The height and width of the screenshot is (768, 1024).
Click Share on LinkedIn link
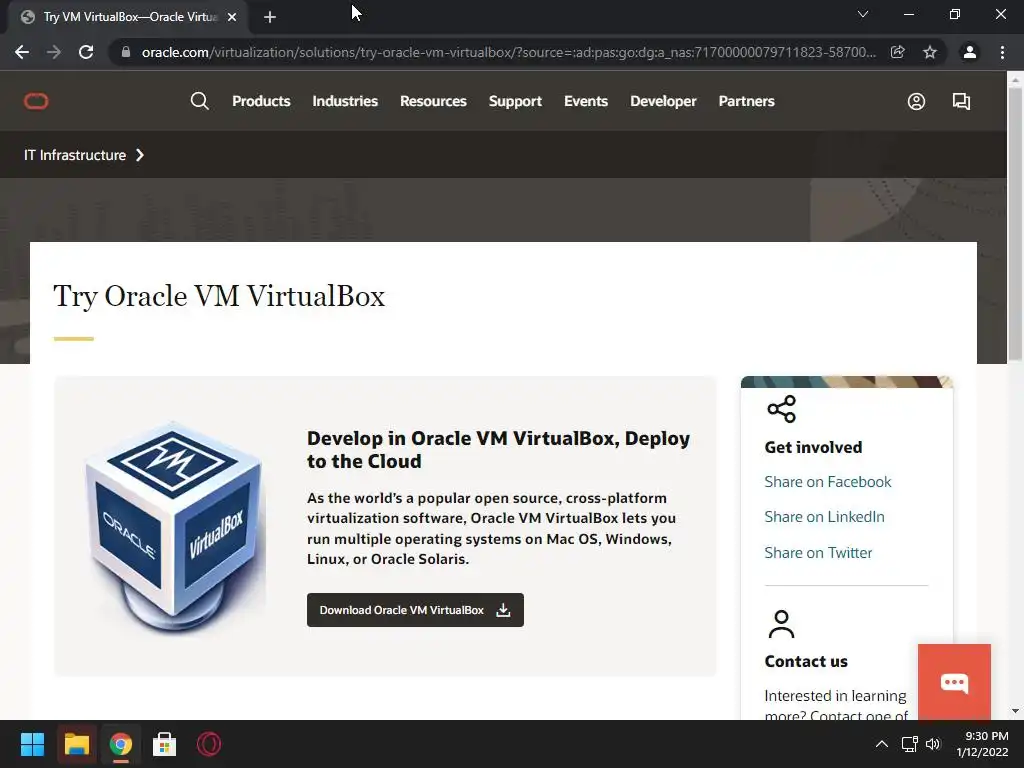[x=824, y=517]
